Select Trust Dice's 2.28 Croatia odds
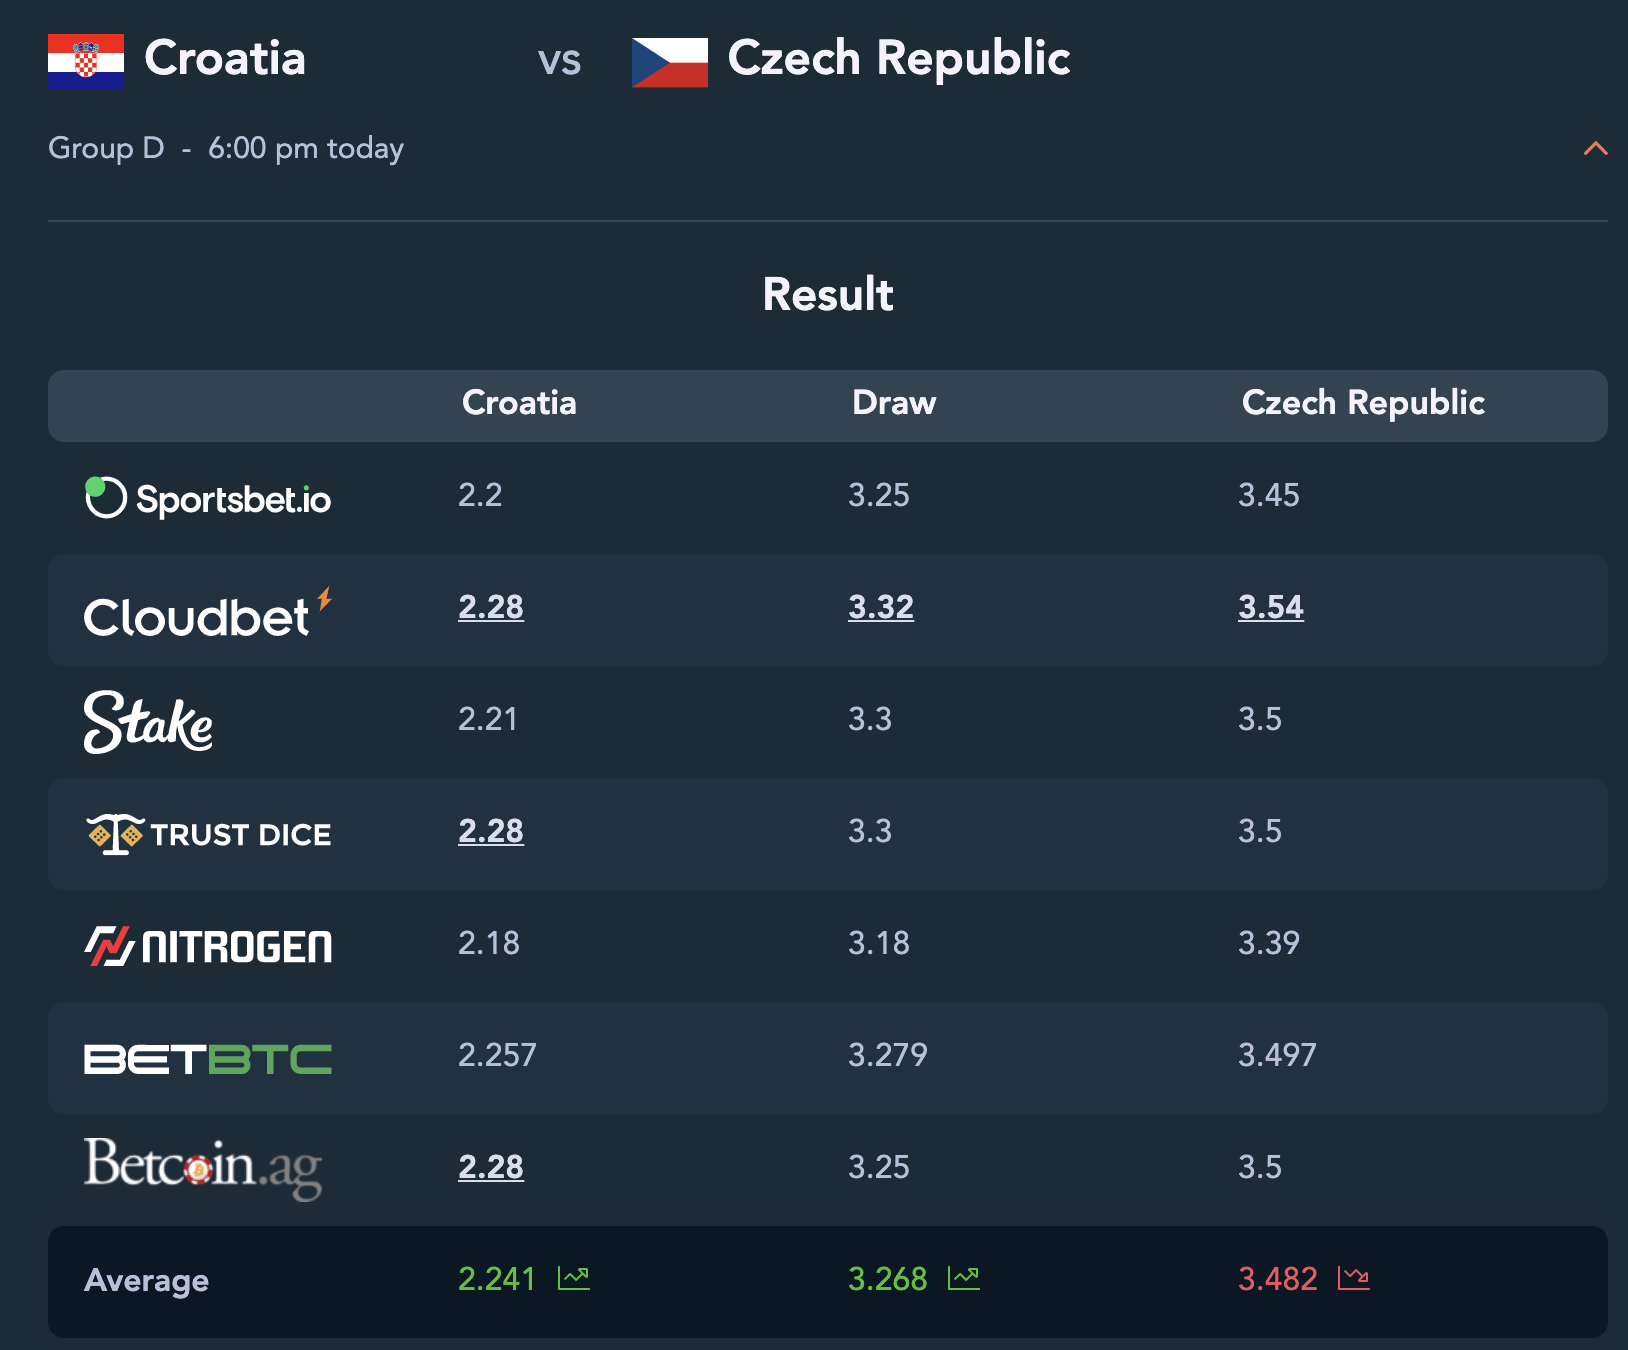Viewport: 1628px width, 1350px height. pos(491,831)
